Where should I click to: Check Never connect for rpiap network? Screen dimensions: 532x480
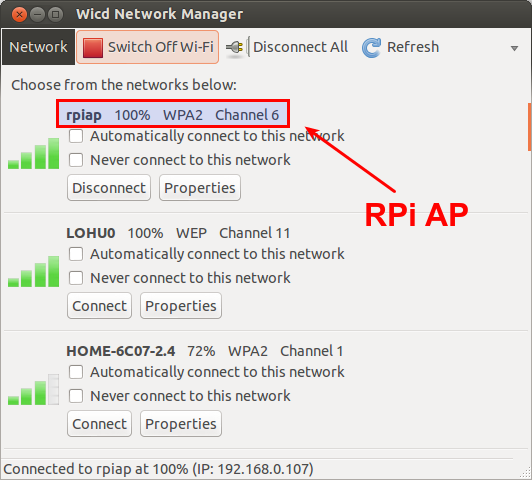coord(76,160)
